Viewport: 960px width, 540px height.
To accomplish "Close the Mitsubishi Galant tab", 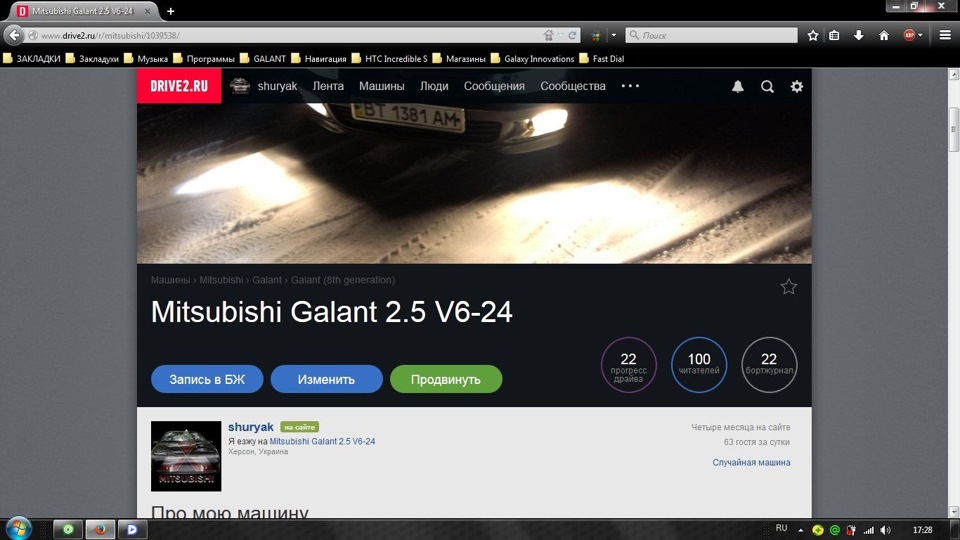I will point(148,11).
